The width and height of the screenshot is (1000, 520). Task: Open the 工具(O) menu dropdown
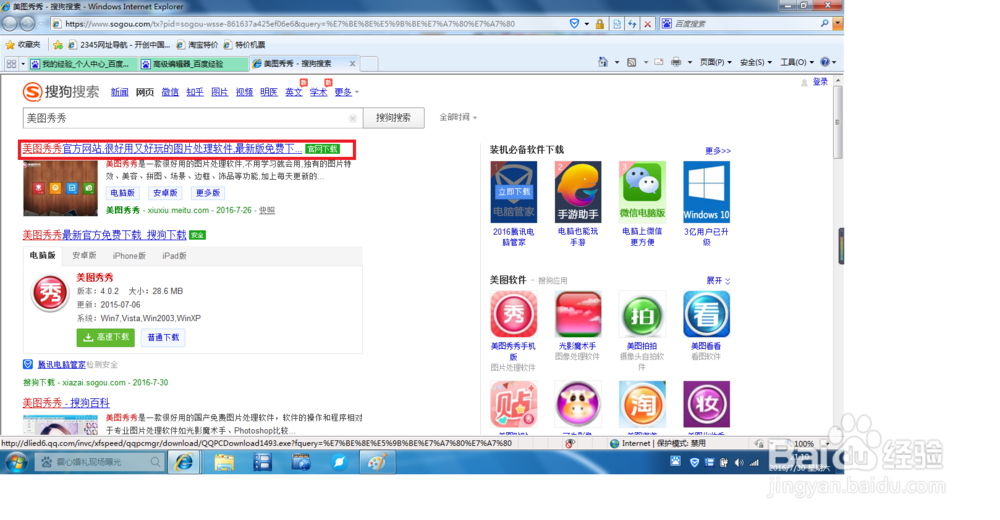click(x=797, y=62)
